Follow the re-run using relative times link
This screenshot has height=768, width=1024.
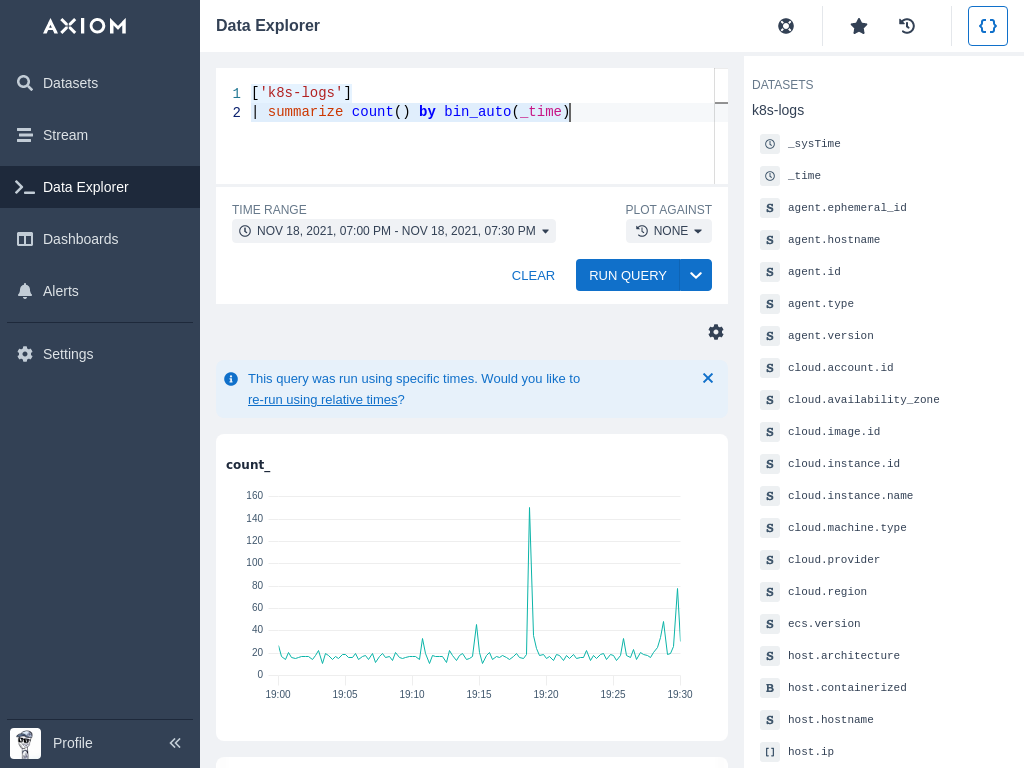tap(322, 399)
